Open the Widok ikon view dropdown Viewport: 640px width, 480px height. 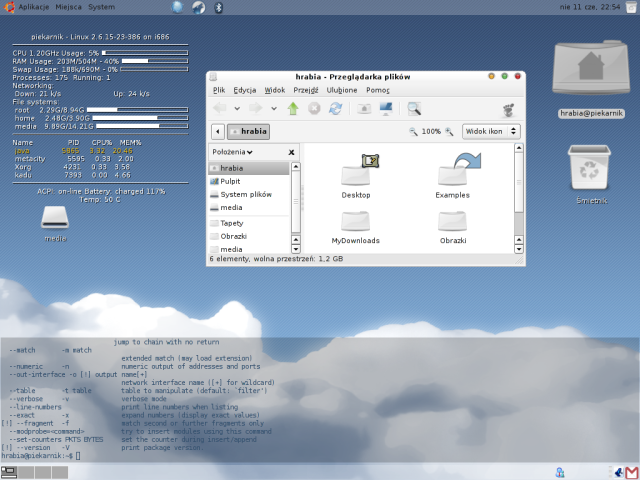(x=491, y=131)
